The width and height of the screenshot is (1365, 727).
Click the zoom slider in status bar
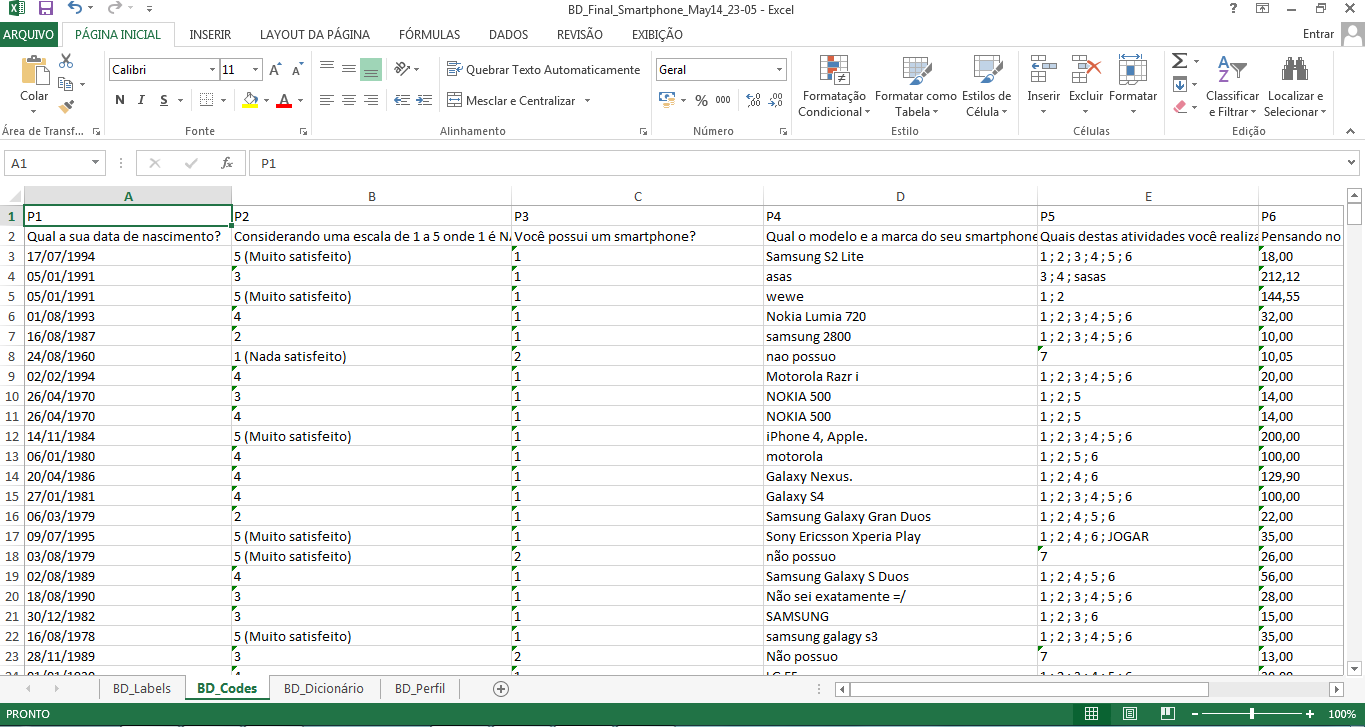tap(1252, 714)
